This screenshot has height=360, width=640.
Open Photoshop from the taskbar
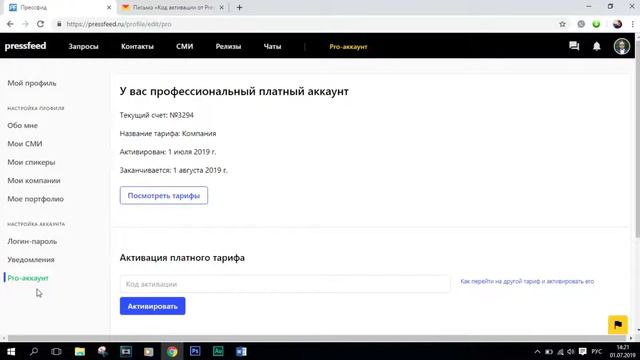pos(195,351)
